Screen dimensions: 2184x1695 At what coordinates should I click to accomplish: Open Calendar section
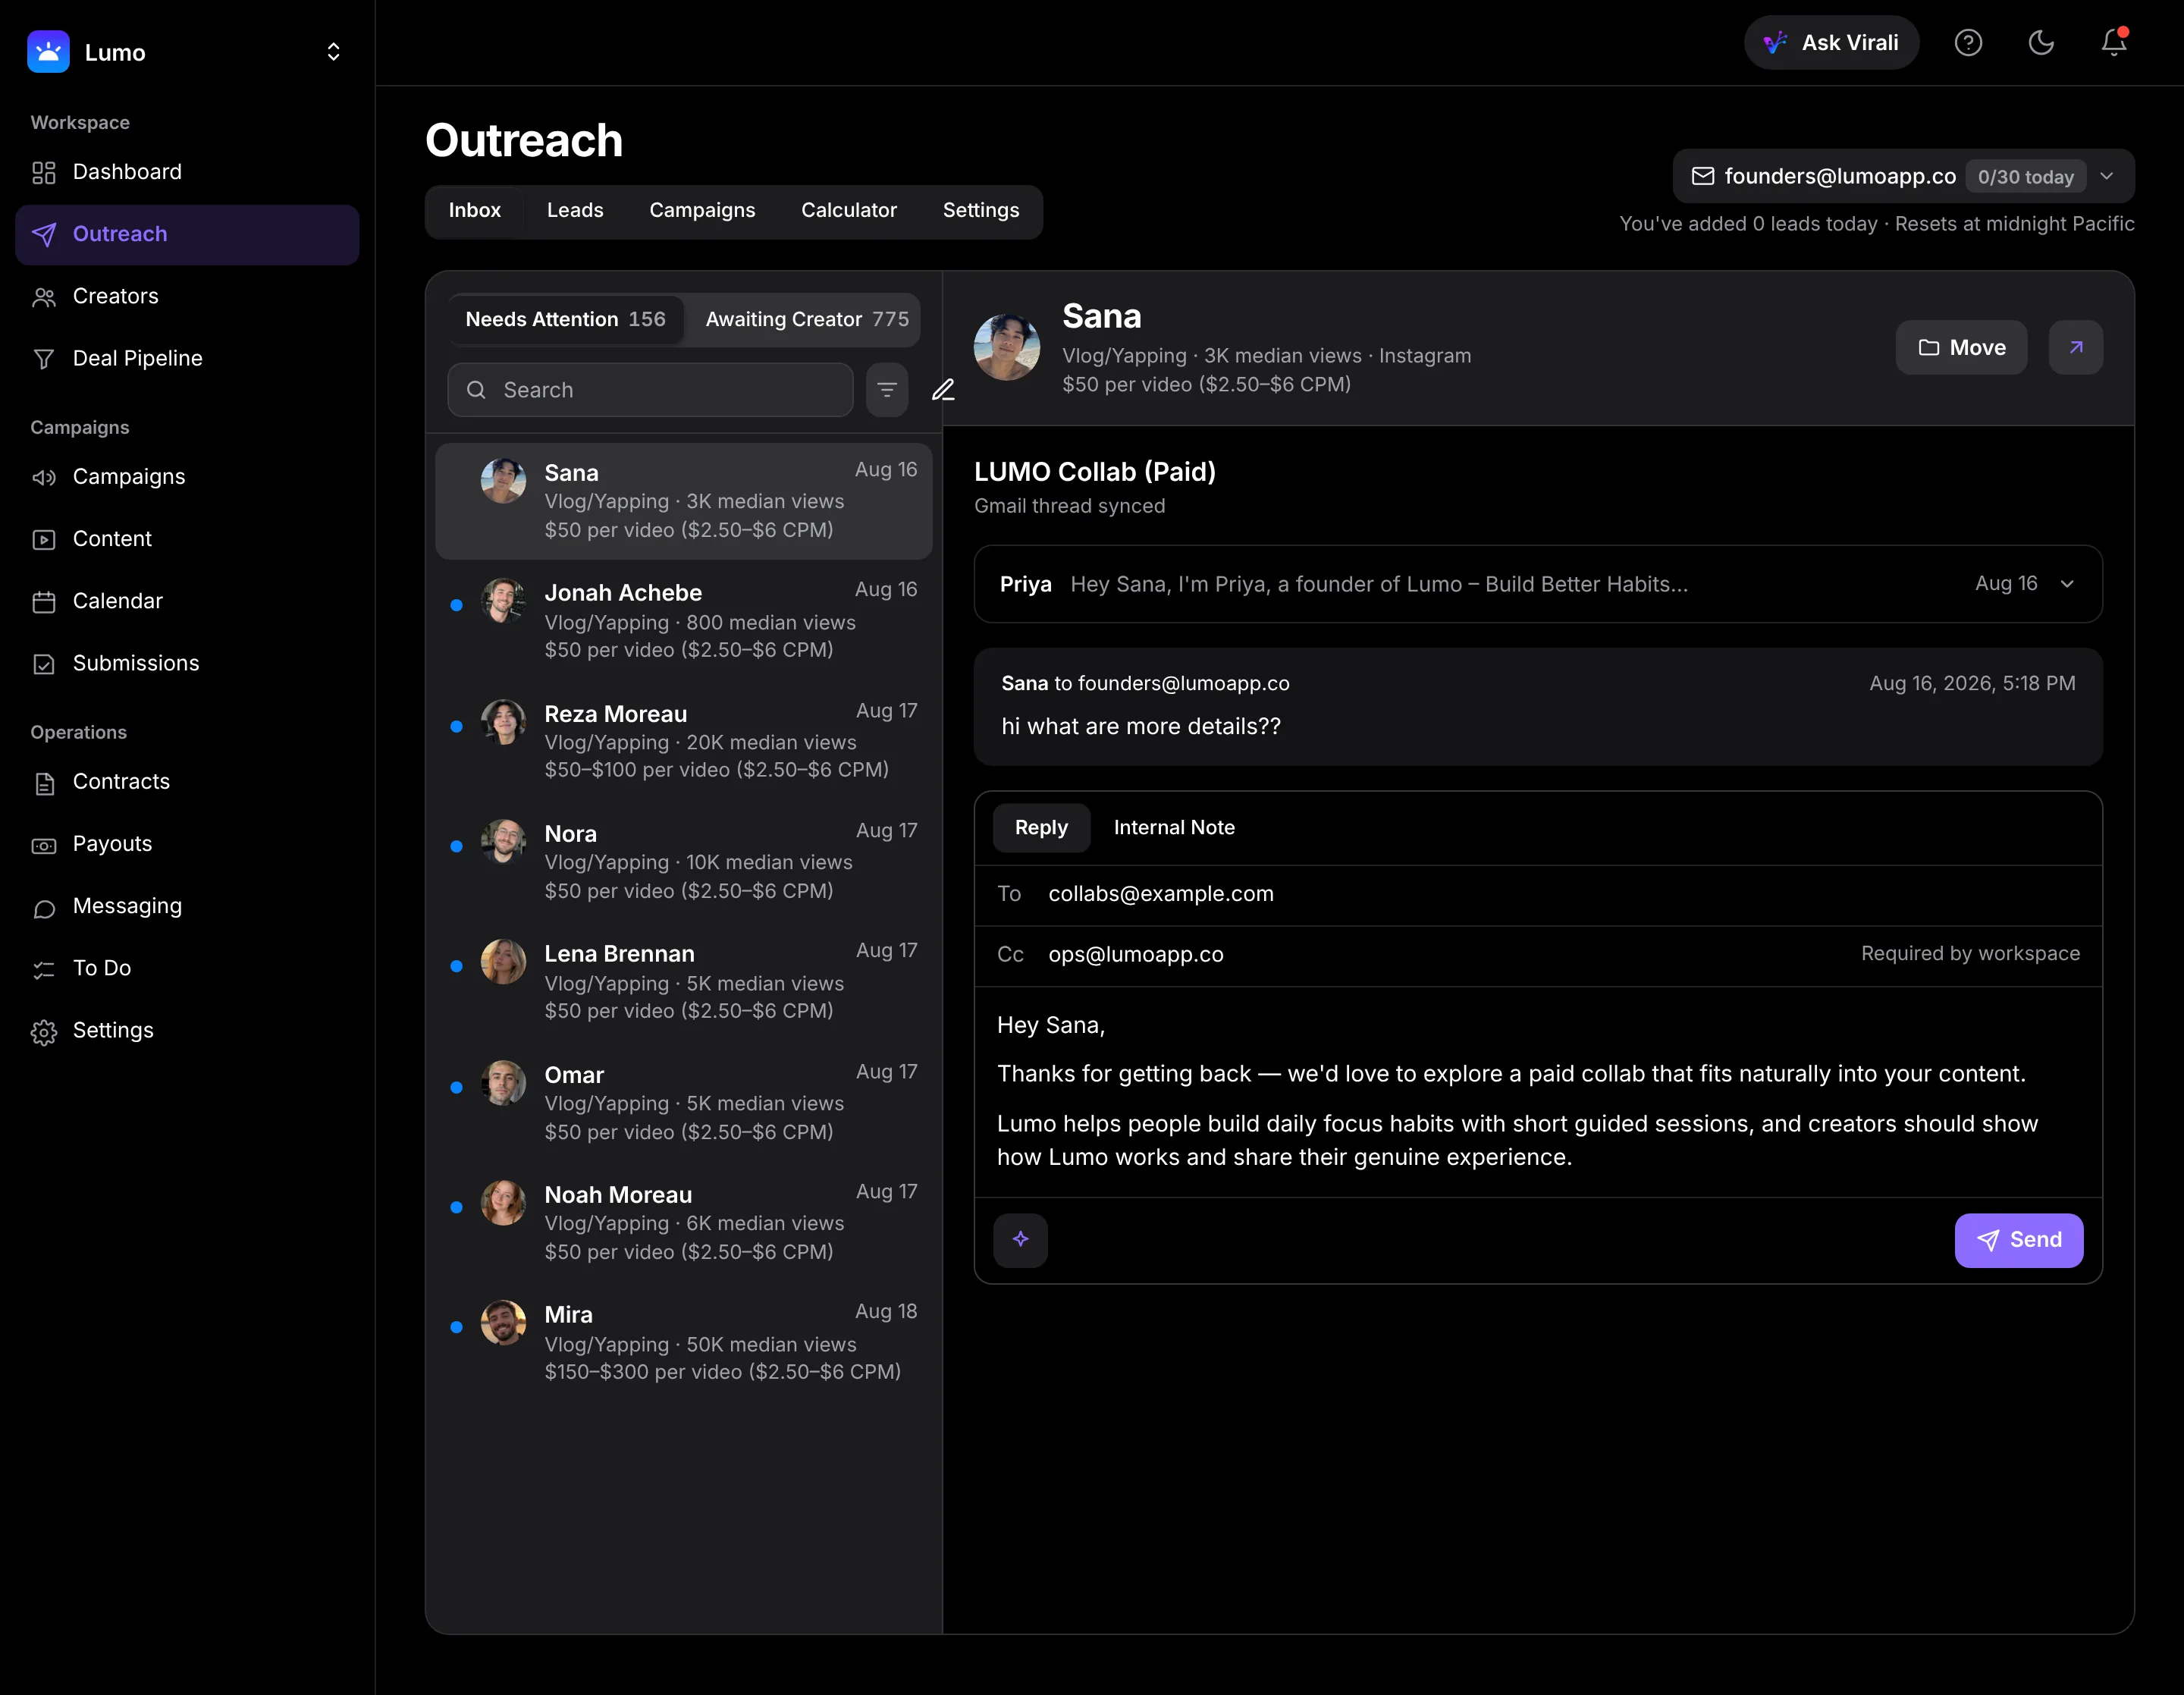[x=187, y=601]
